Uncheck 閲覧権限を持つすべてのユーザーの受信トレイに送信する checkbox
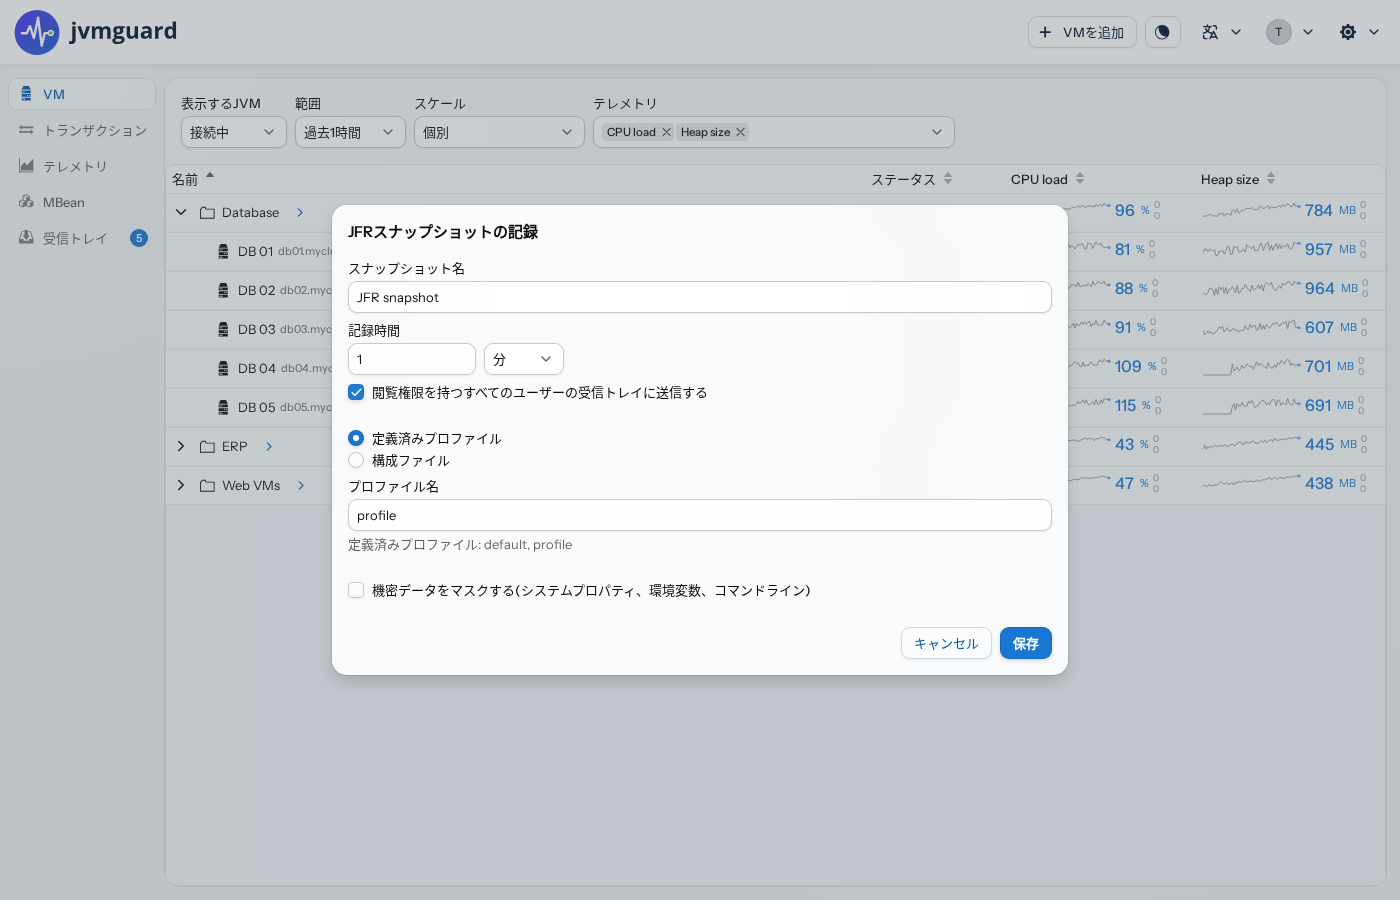The width and height of the screenshot is (1400, 900). (x=356, y=392)
